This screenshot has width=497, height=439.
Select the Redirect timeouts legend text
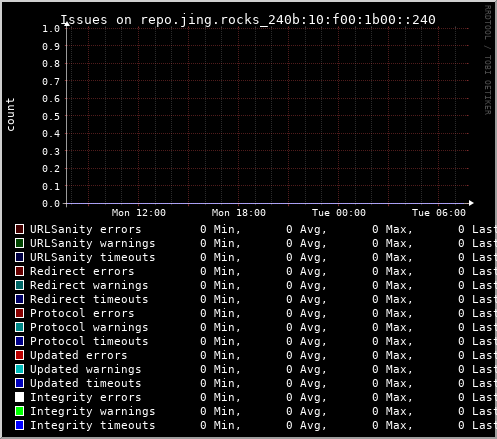[x=89, y=299]
